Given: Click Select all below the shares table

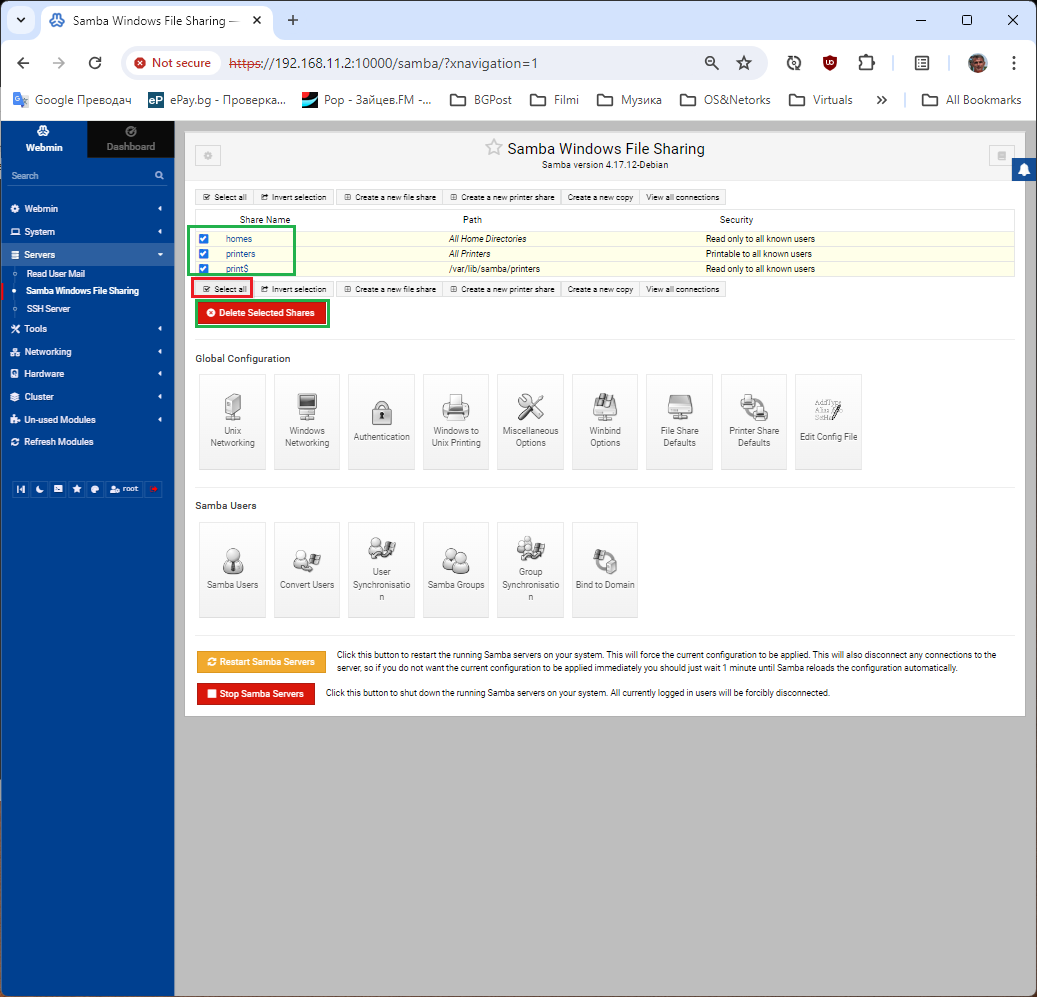Looking at the screenshot, I should coord(224,289).
